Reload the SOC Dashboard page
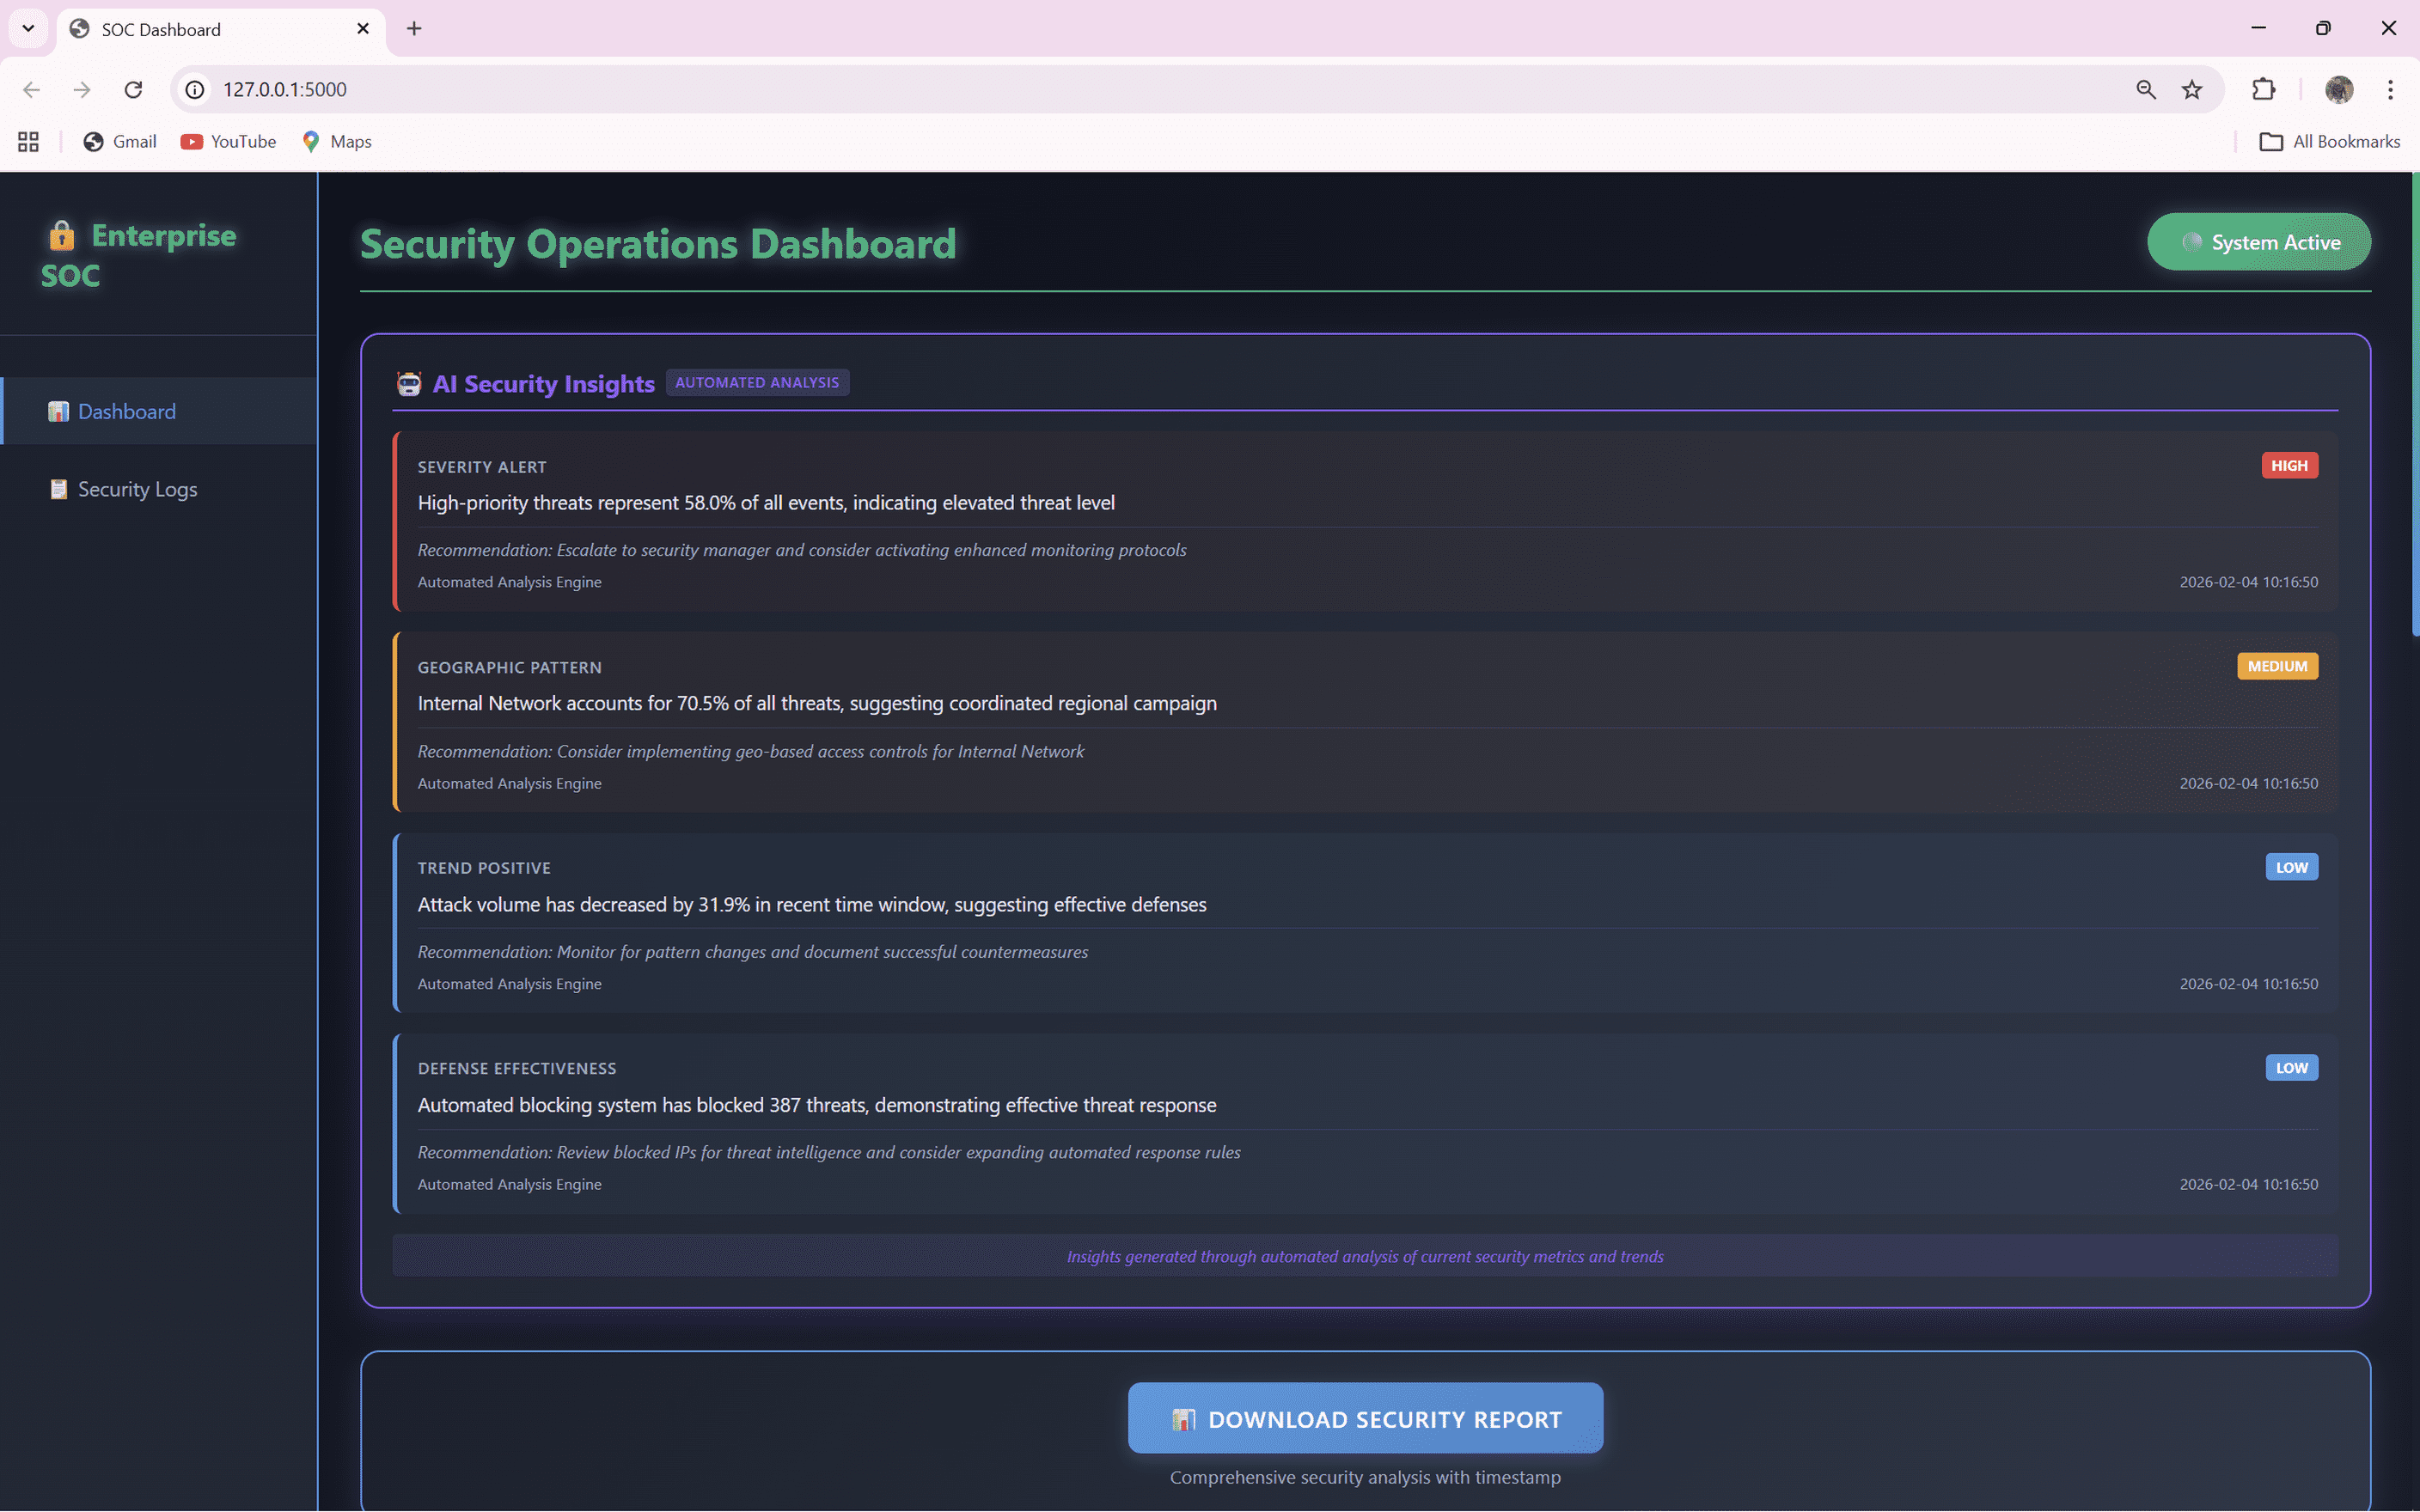The width and height of the screenshot is (2420, 1512). click(x=133, y=89)
